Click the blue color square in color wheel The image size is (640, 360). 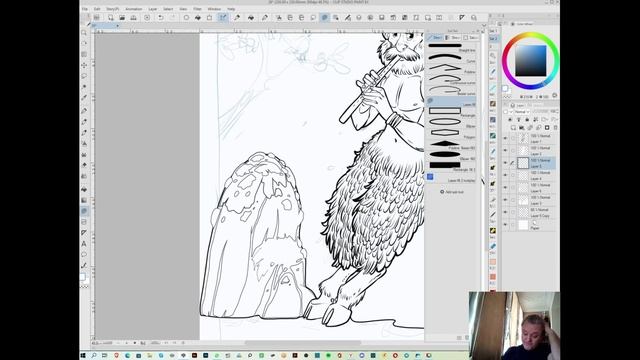tap(531, 61)
